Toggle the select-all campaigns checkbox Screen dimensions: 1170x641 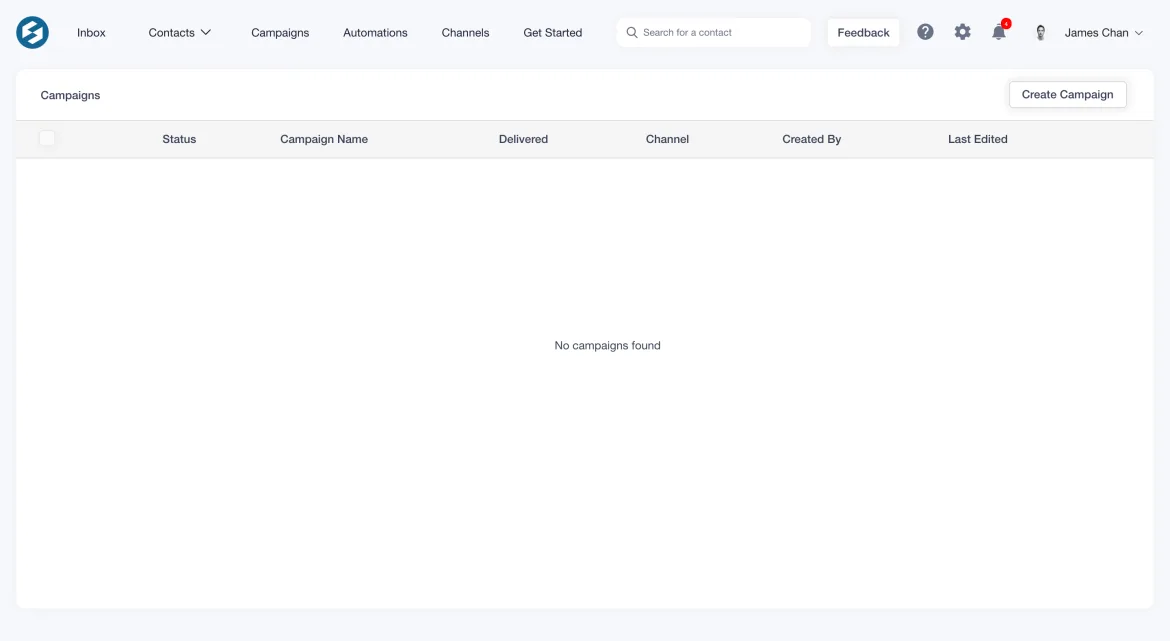click(x=47, y=138)
